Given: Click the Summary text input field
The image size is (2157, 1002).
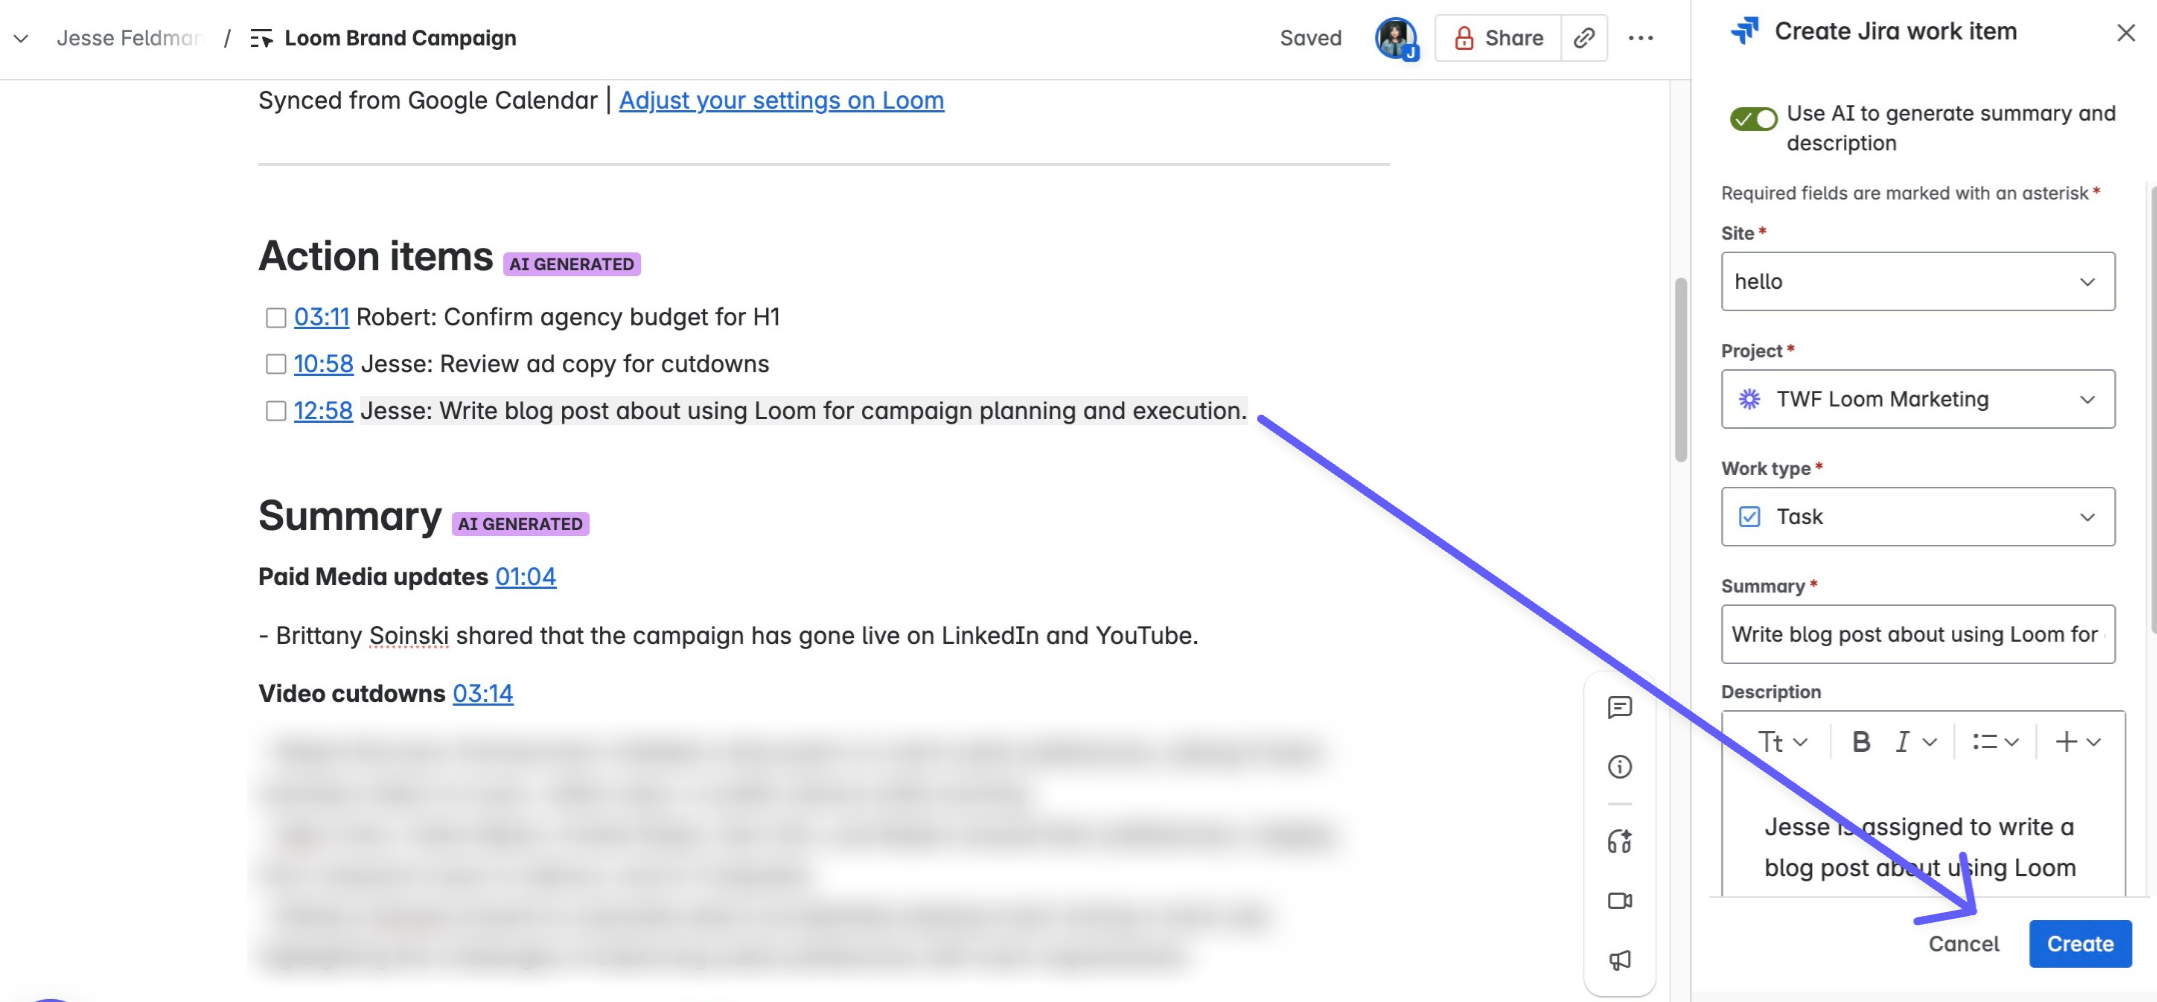Looking at the screenshot, I should (1917, 634).
